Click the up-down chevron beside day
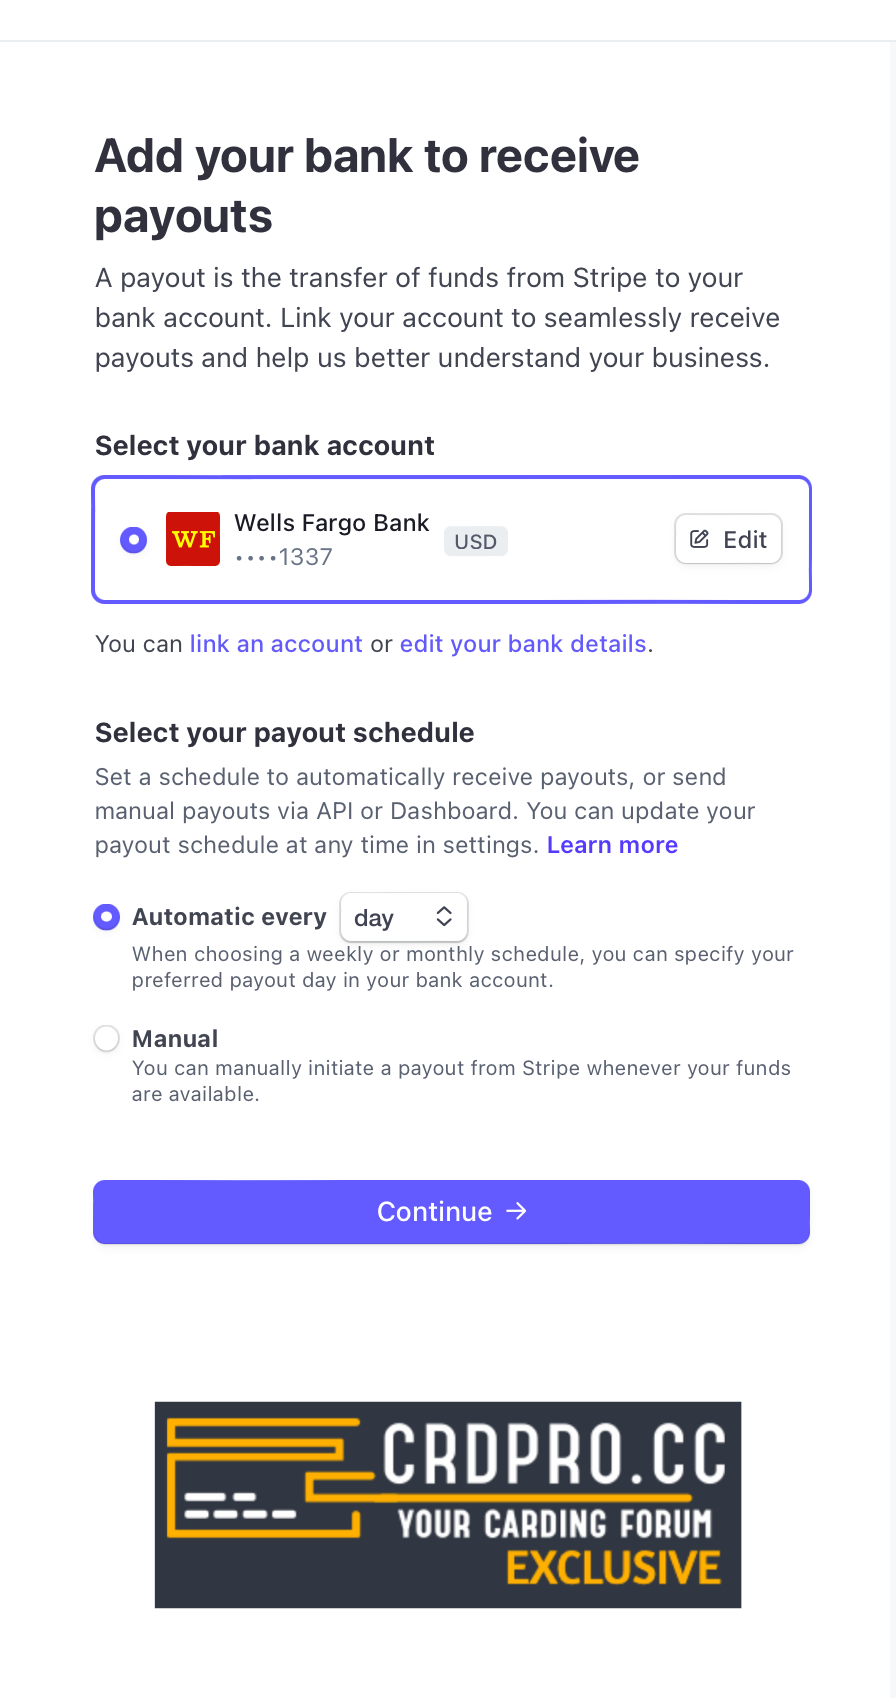Viewport: 896px width, 1698px height. pyautogui.click(x=444, y=916)
